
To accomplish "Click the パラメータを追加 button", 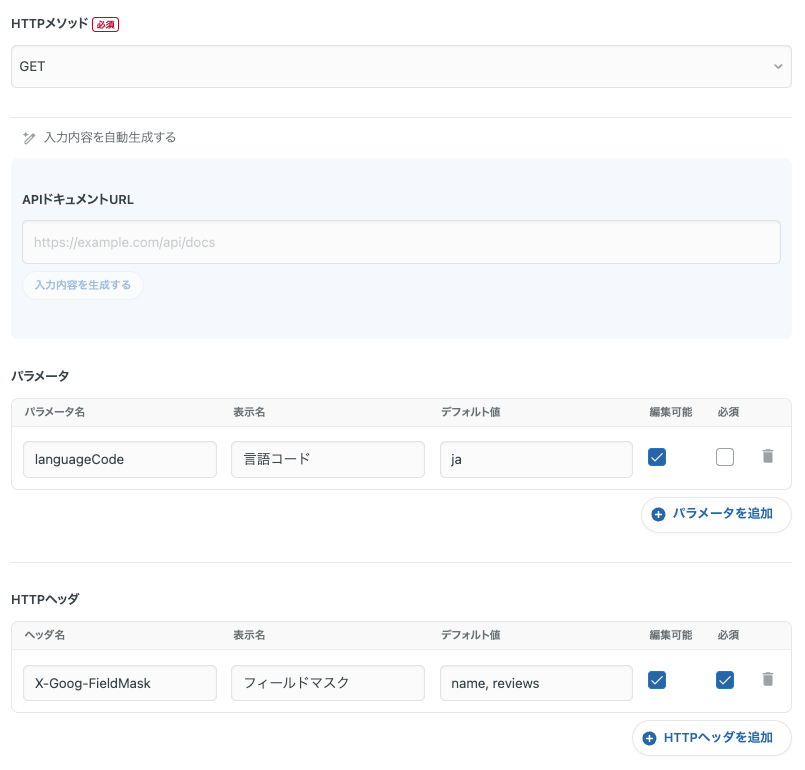I will (716, 514).
